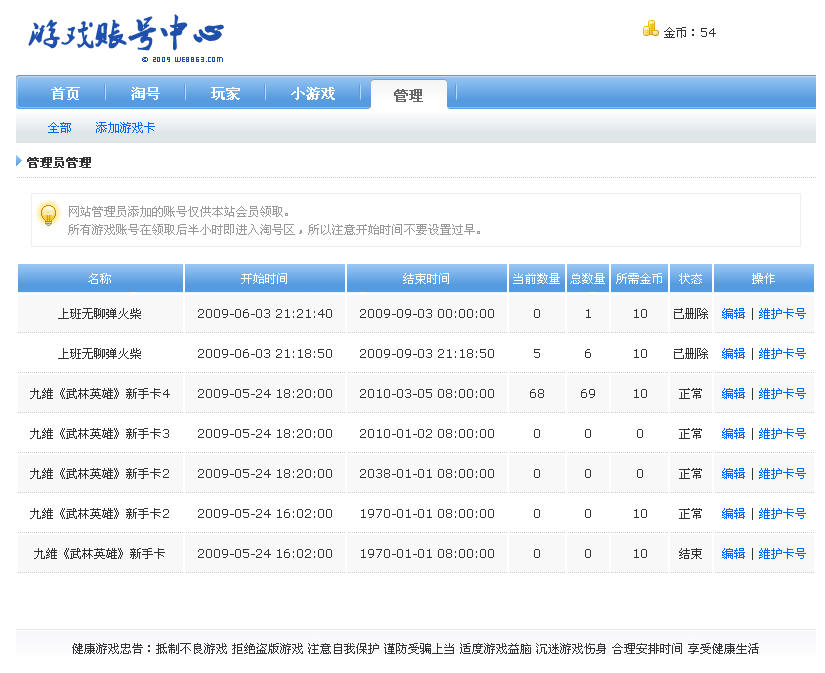The height and width of the screenshot is (673, 825).
Task: Select the 管理 tab
Action: point(408,95)
